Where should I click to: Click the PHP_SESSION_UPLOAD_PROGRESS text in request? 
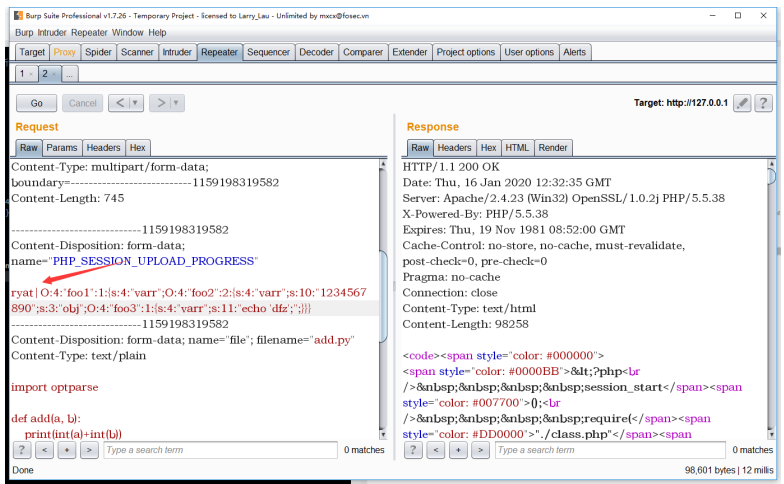(154, 261)
